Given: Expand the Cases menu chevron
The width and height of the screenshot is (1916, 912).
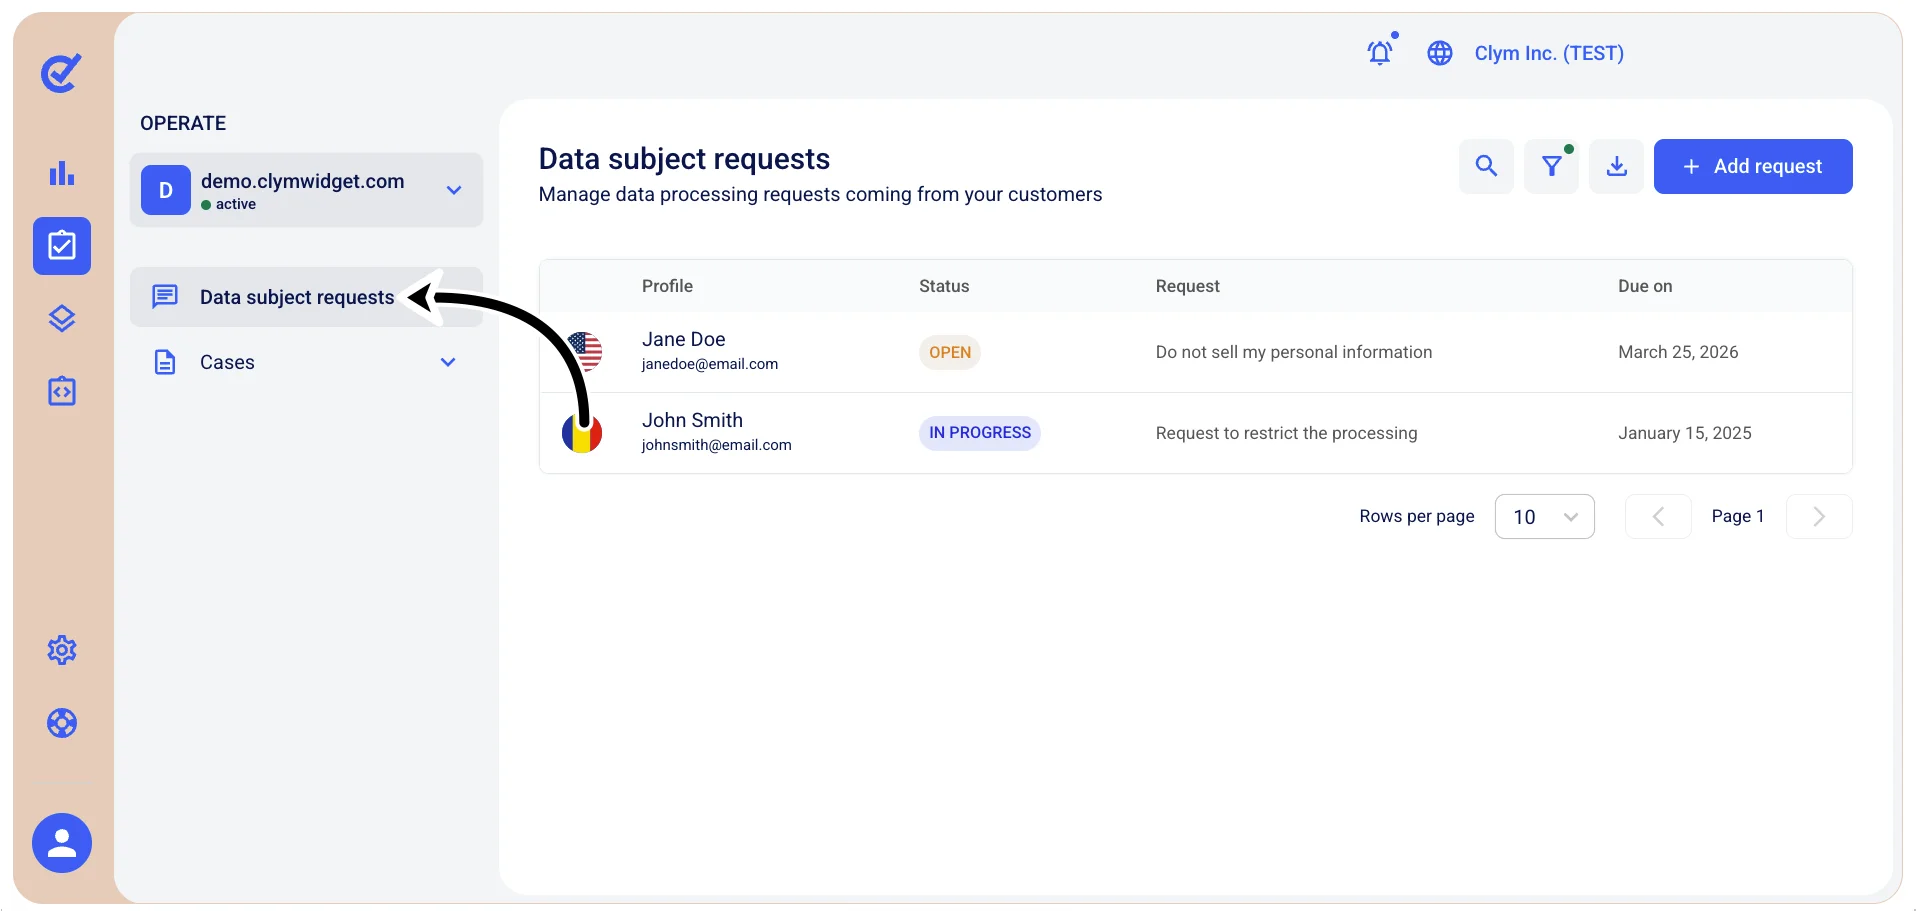Looking at the screenshot, I should click(448, 362).
